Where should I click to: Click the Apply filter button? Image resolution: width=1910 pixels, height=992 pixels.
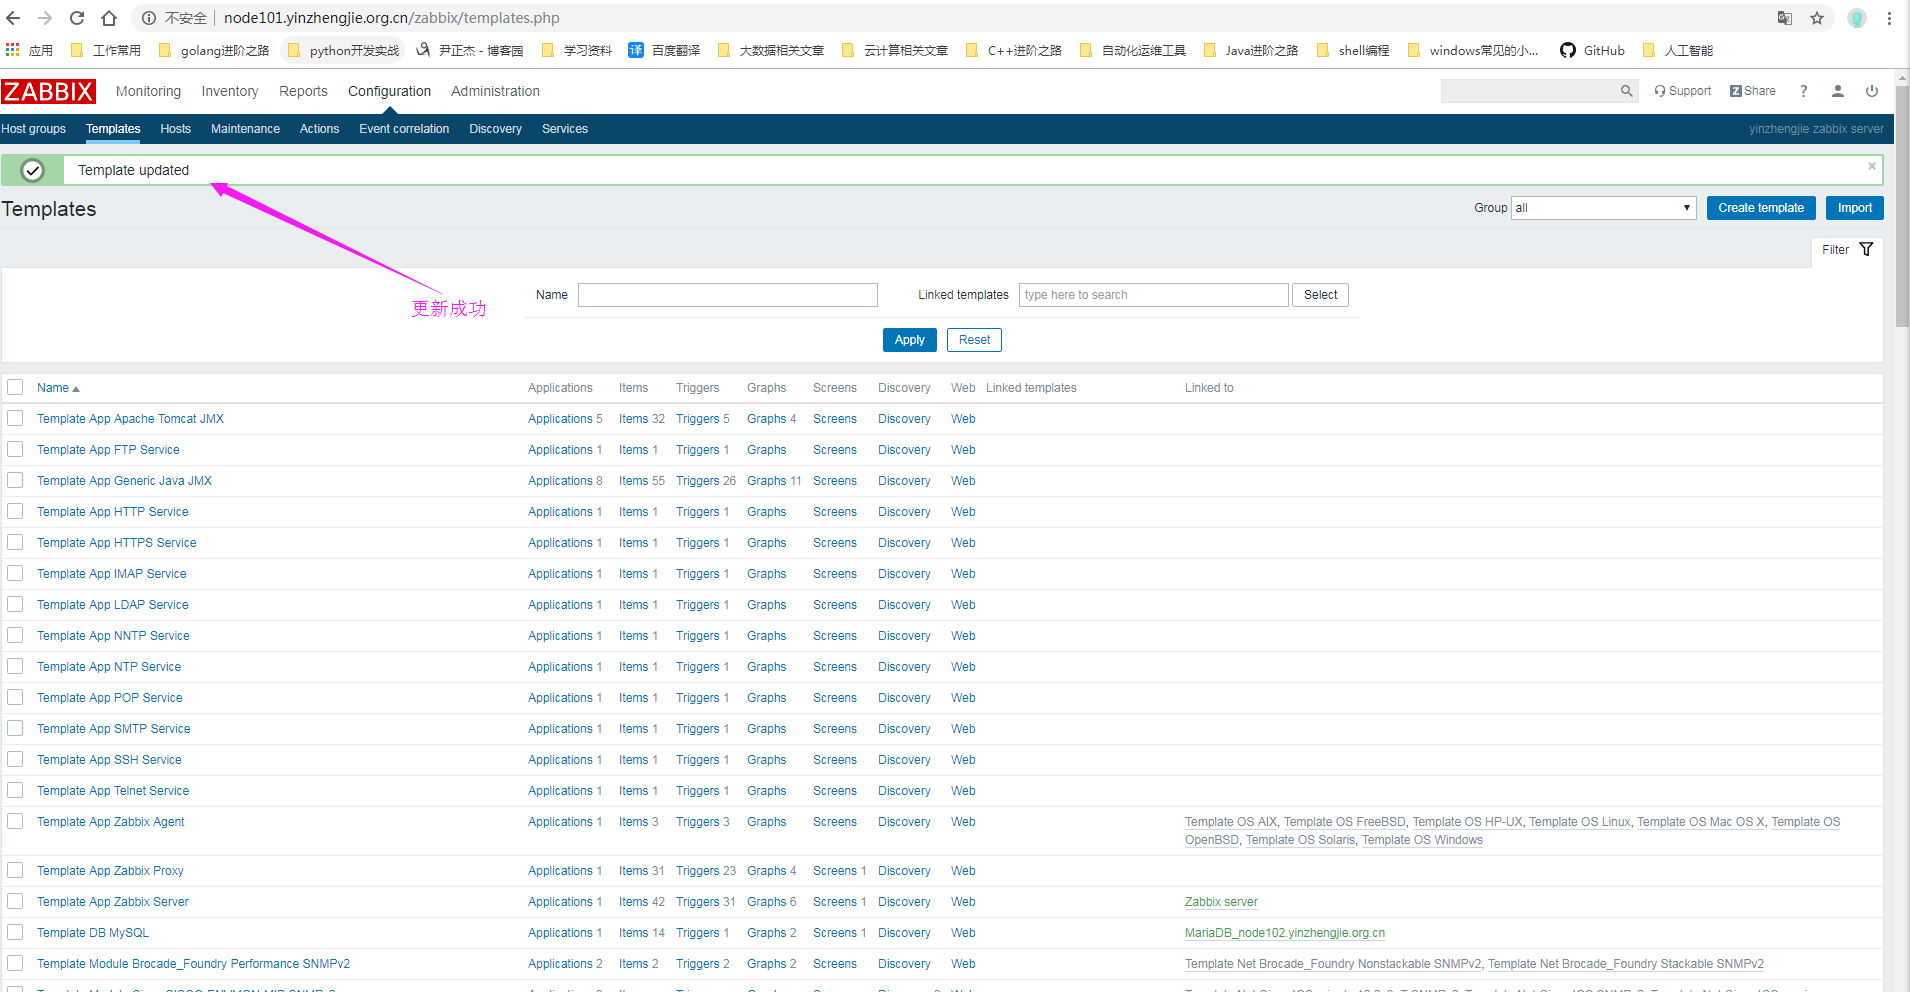(910, 340)
